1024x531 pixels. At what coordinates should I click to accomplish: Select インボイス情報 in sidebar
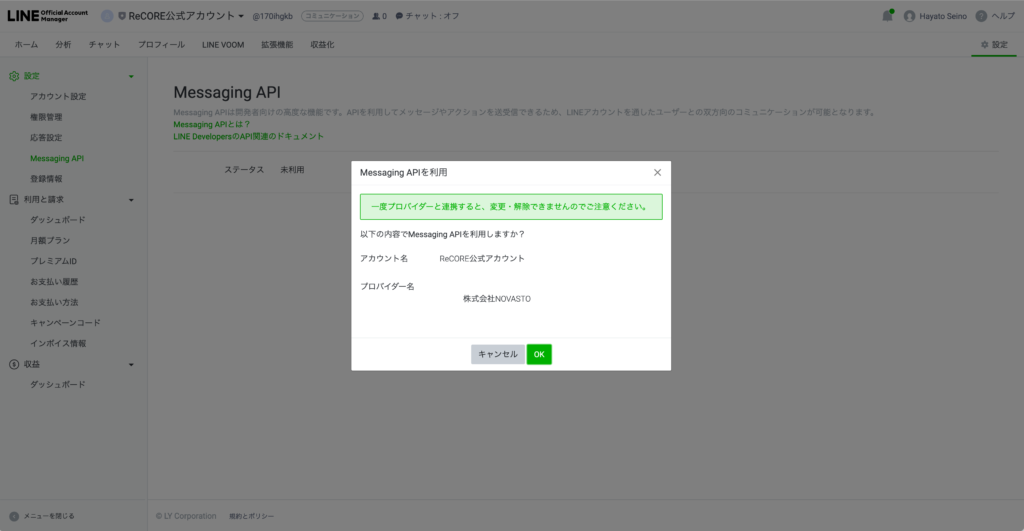pyautogui.click(x=57, y=344)
